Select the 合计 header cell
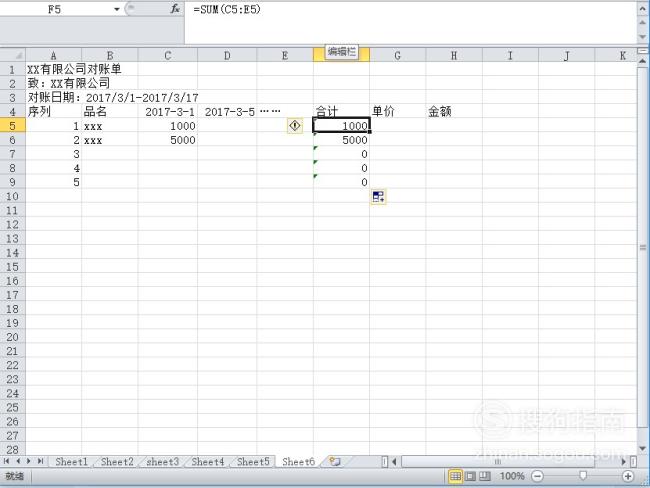 (x=341, y=112)
